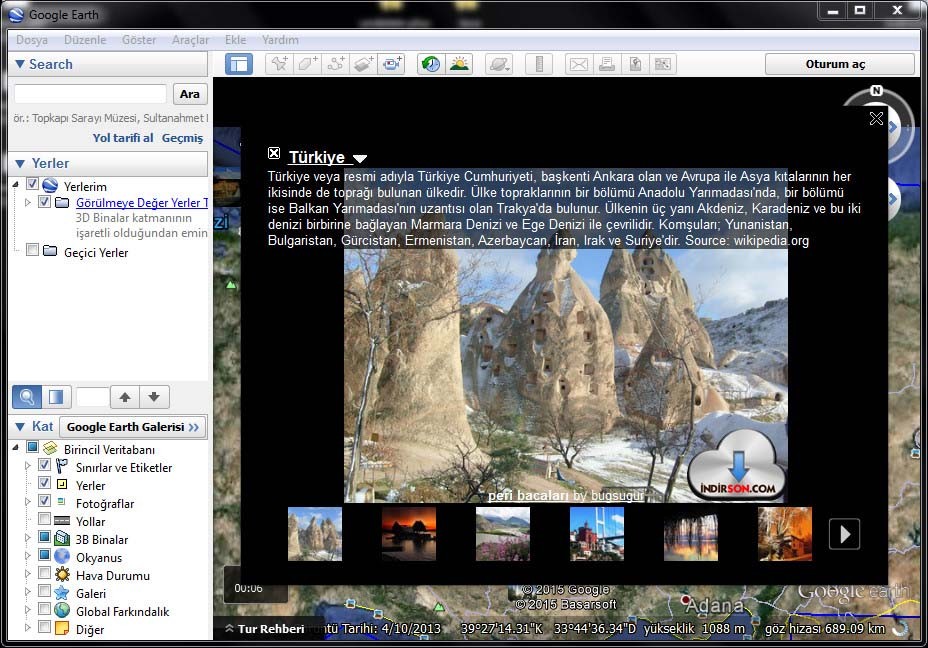Record a tour with camera icon
Screen dimensions: 928x648
point(391,64)
